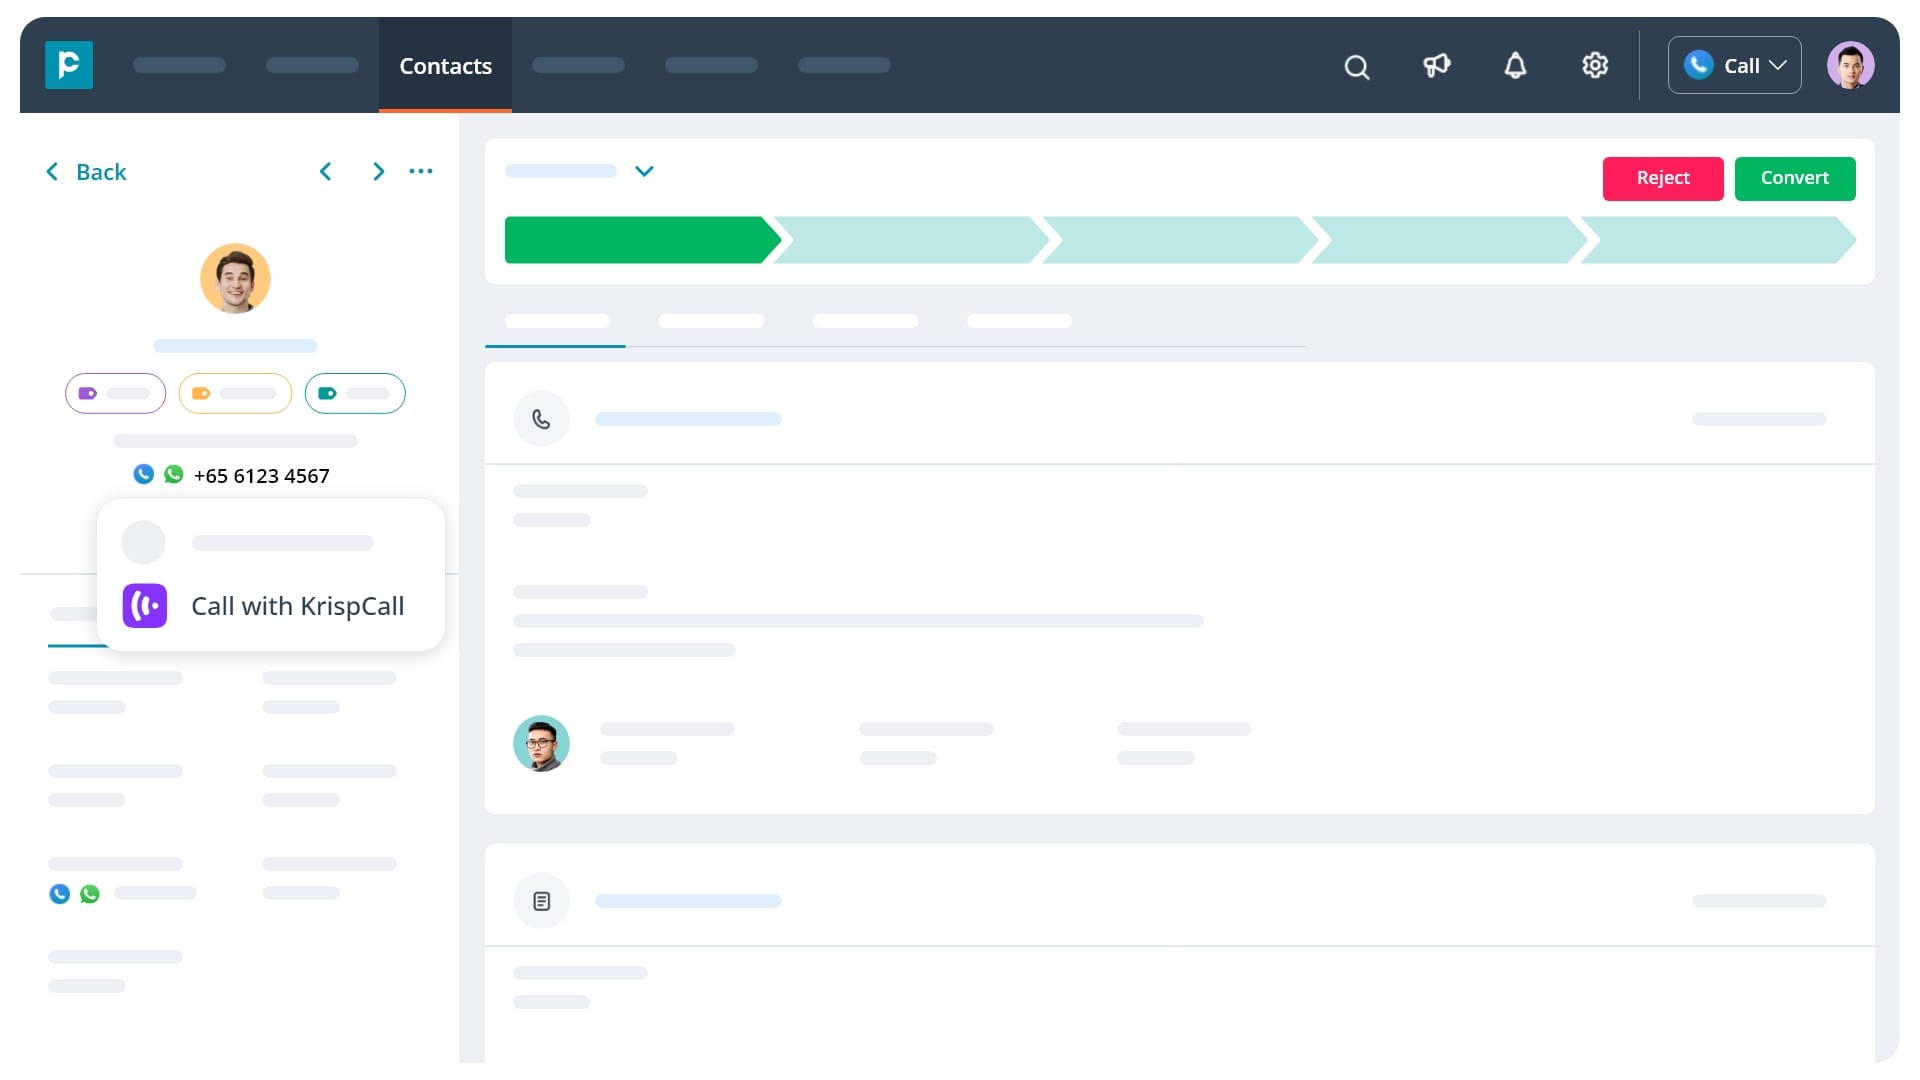Click the phone call icon in activity section
Screen dimensions: 1920x1080
coord(541,418)
